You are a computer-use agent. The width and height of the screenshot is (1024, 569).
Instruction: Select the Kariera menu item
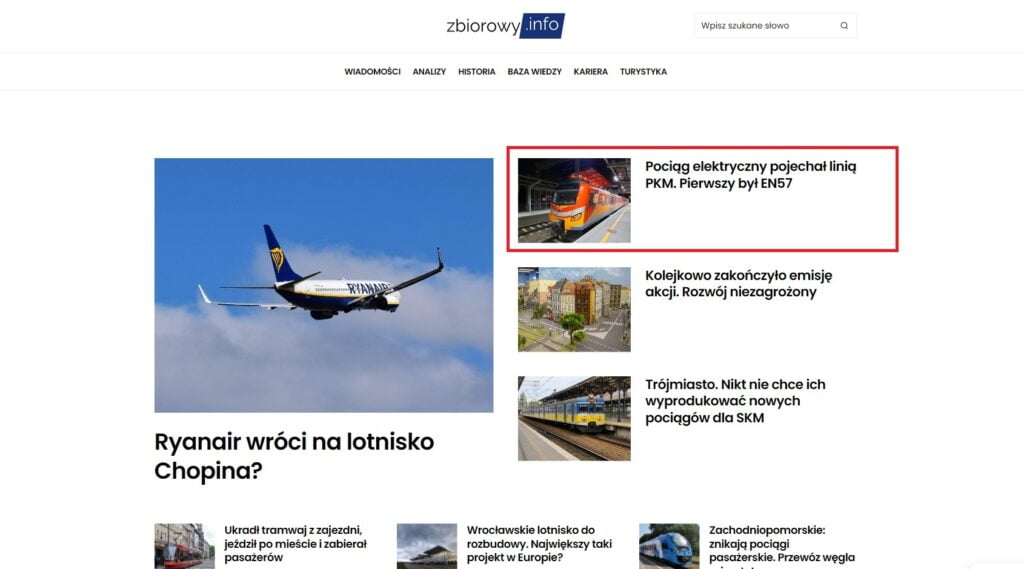(590, 72)
